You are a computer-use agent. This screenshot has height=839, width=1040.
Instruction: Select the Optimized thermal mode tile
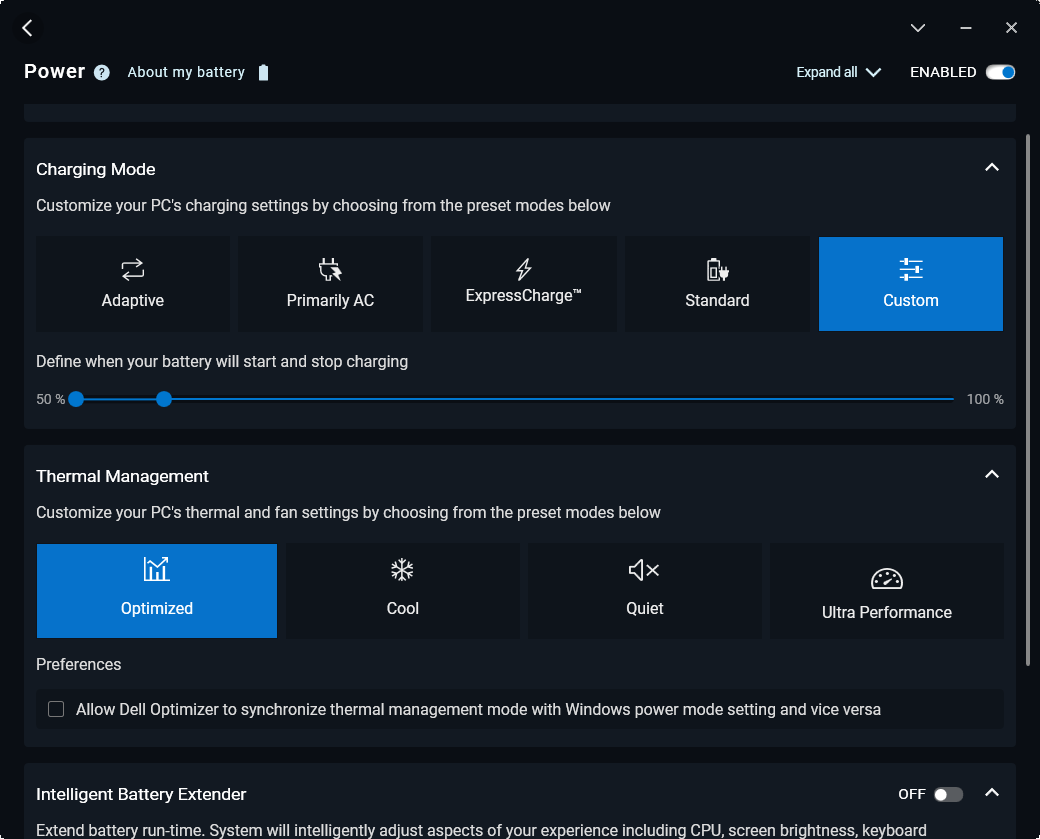tap(157, 590)
